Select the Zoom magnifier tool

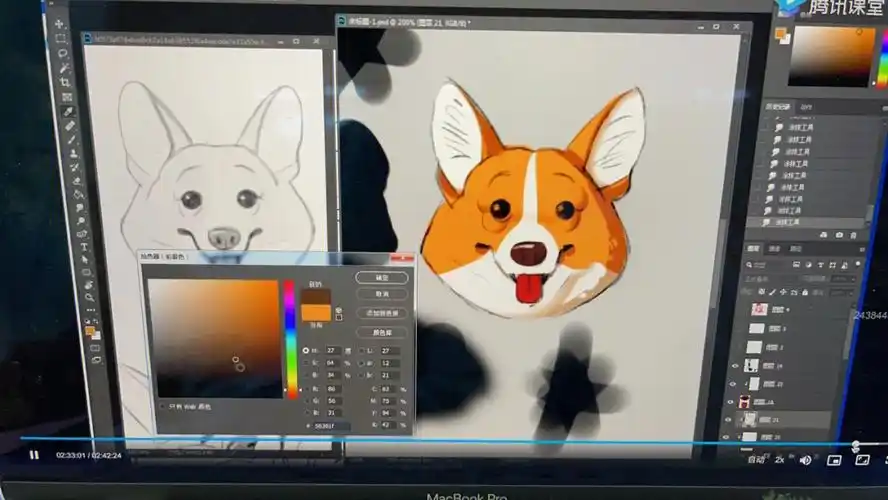89,297
